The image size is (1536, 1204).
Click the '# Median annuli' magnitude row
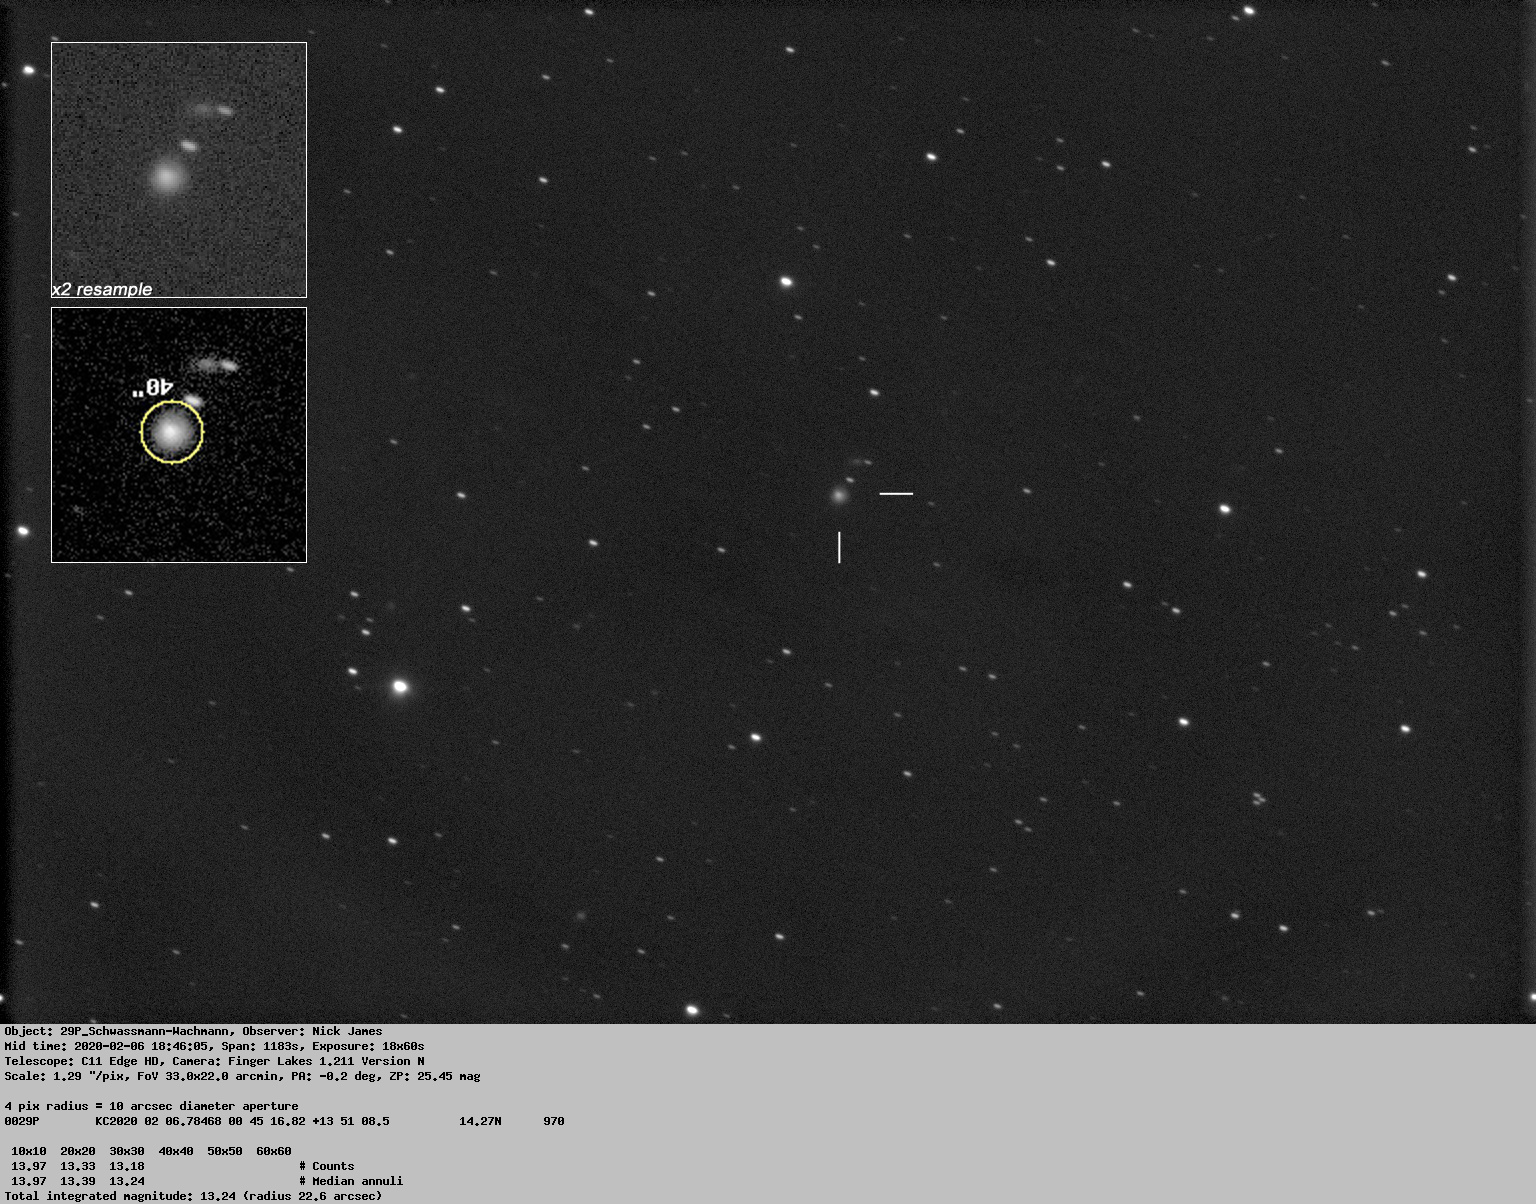(x=207, y=1181)
